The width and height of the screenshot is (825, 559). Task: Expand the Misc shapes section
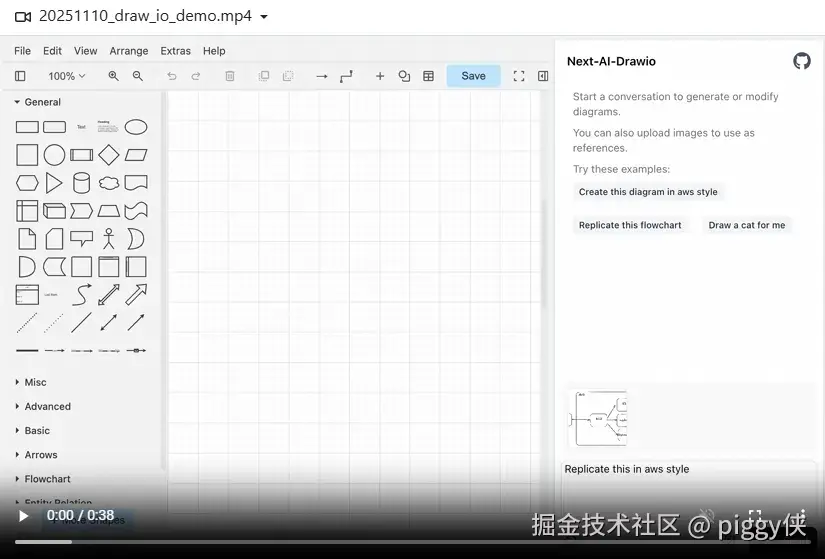[x=31, y=382]
